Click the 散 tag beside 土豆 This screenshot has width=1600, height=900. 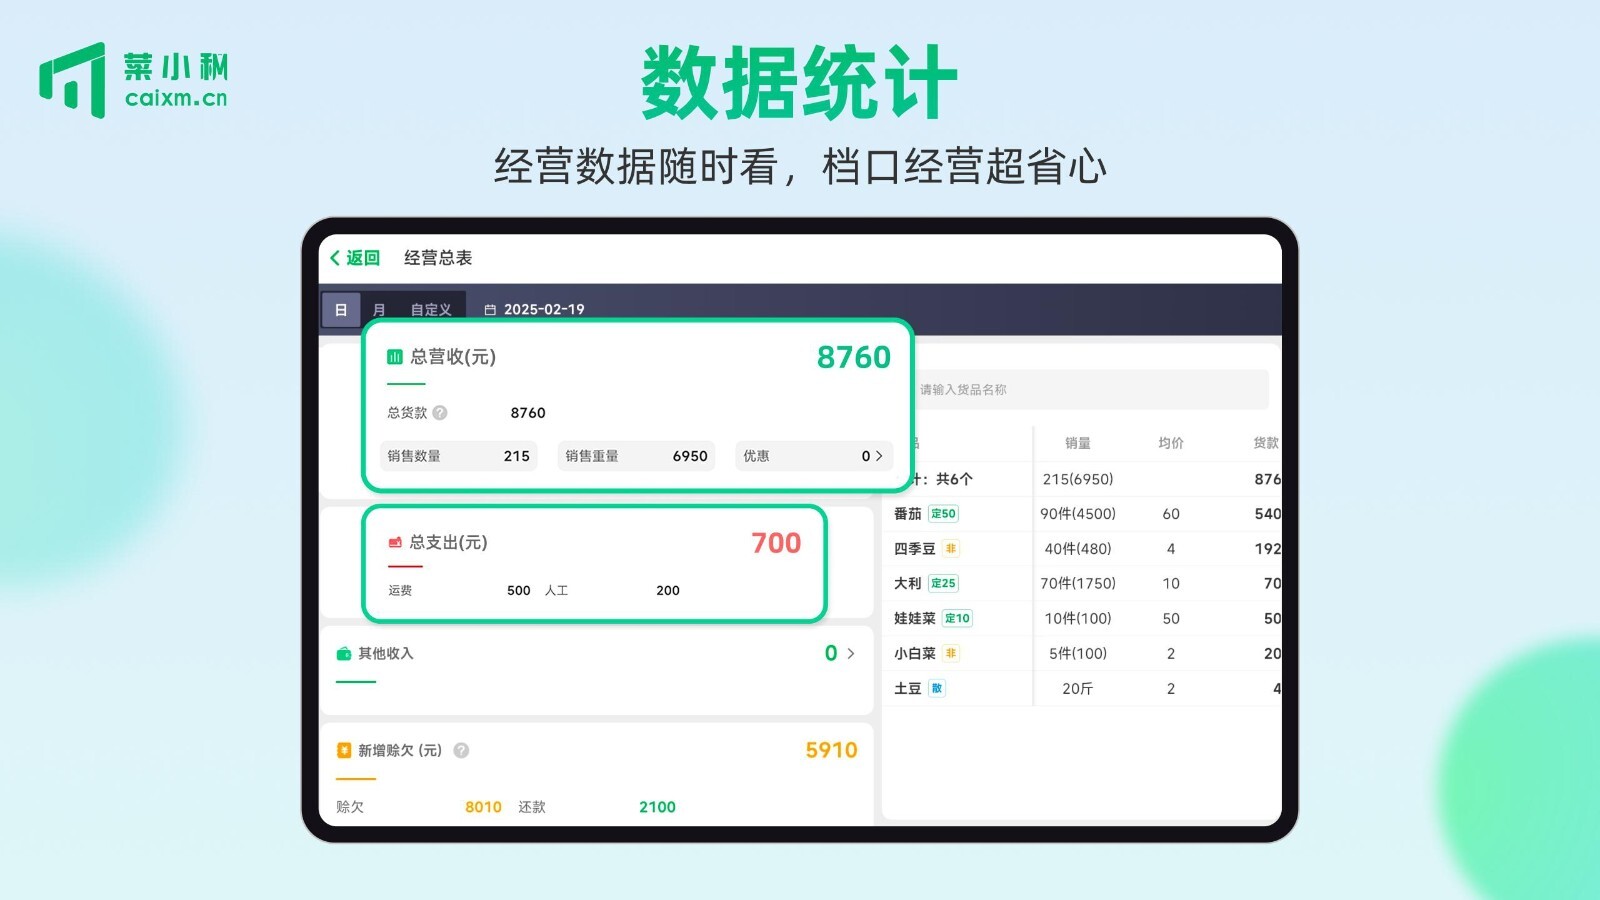click(x=937, y=688)
